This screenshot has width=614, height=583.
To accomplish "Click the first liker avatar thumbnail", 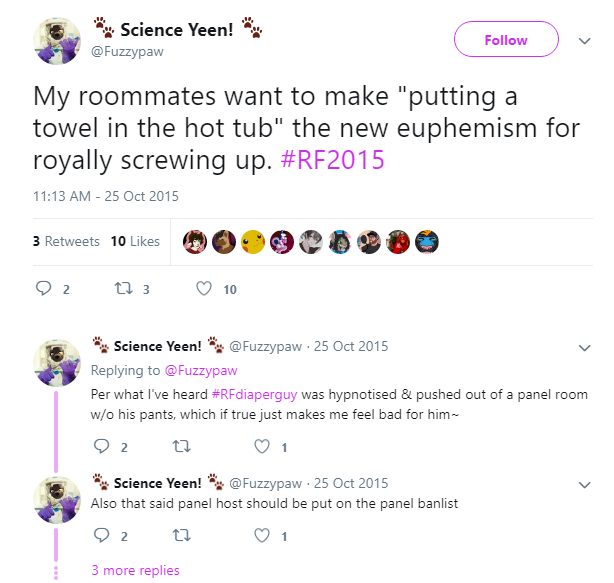I will coord(195,241).
